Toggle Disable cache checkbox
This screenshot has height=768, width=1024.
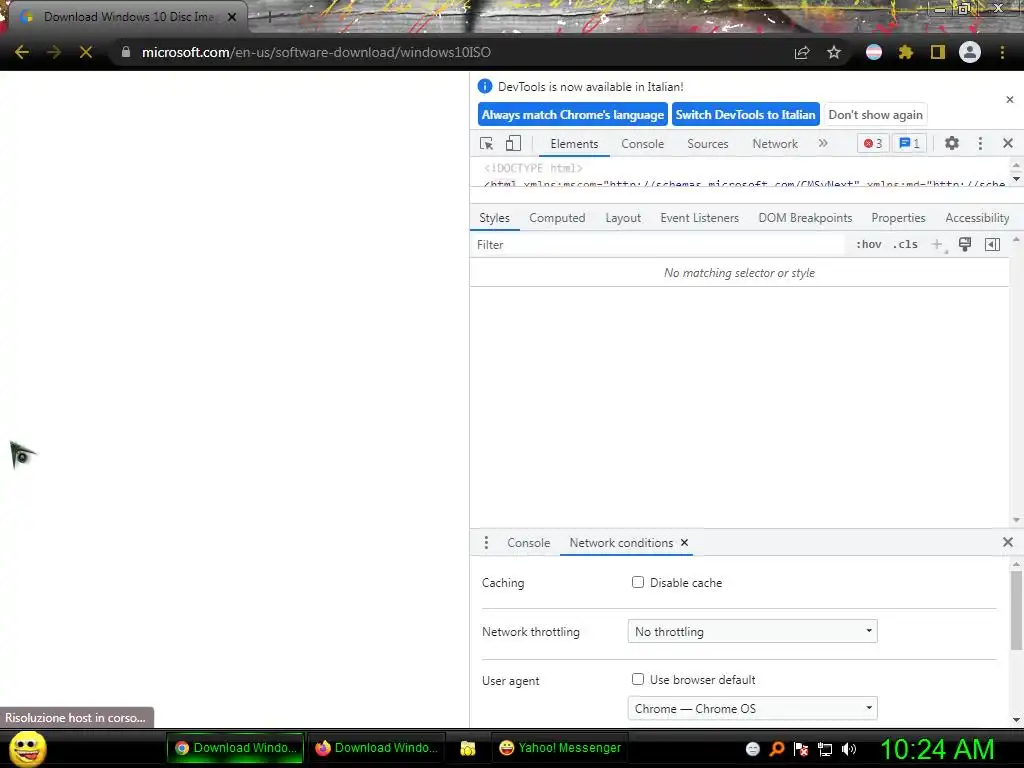coord(638,582)
